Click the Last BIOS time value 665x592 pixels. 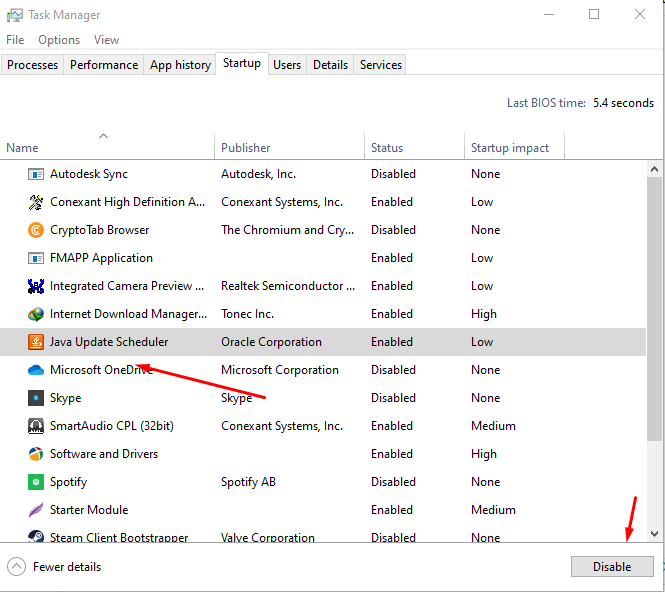(623, 103)
